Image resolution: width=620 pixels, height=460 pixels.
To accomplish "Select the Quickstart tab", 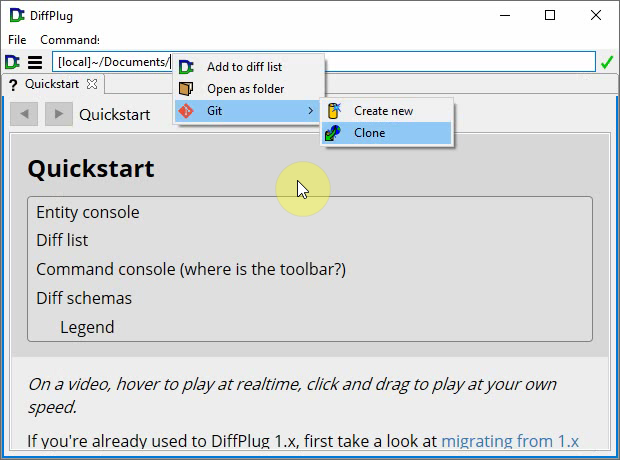I will point(51,84).
